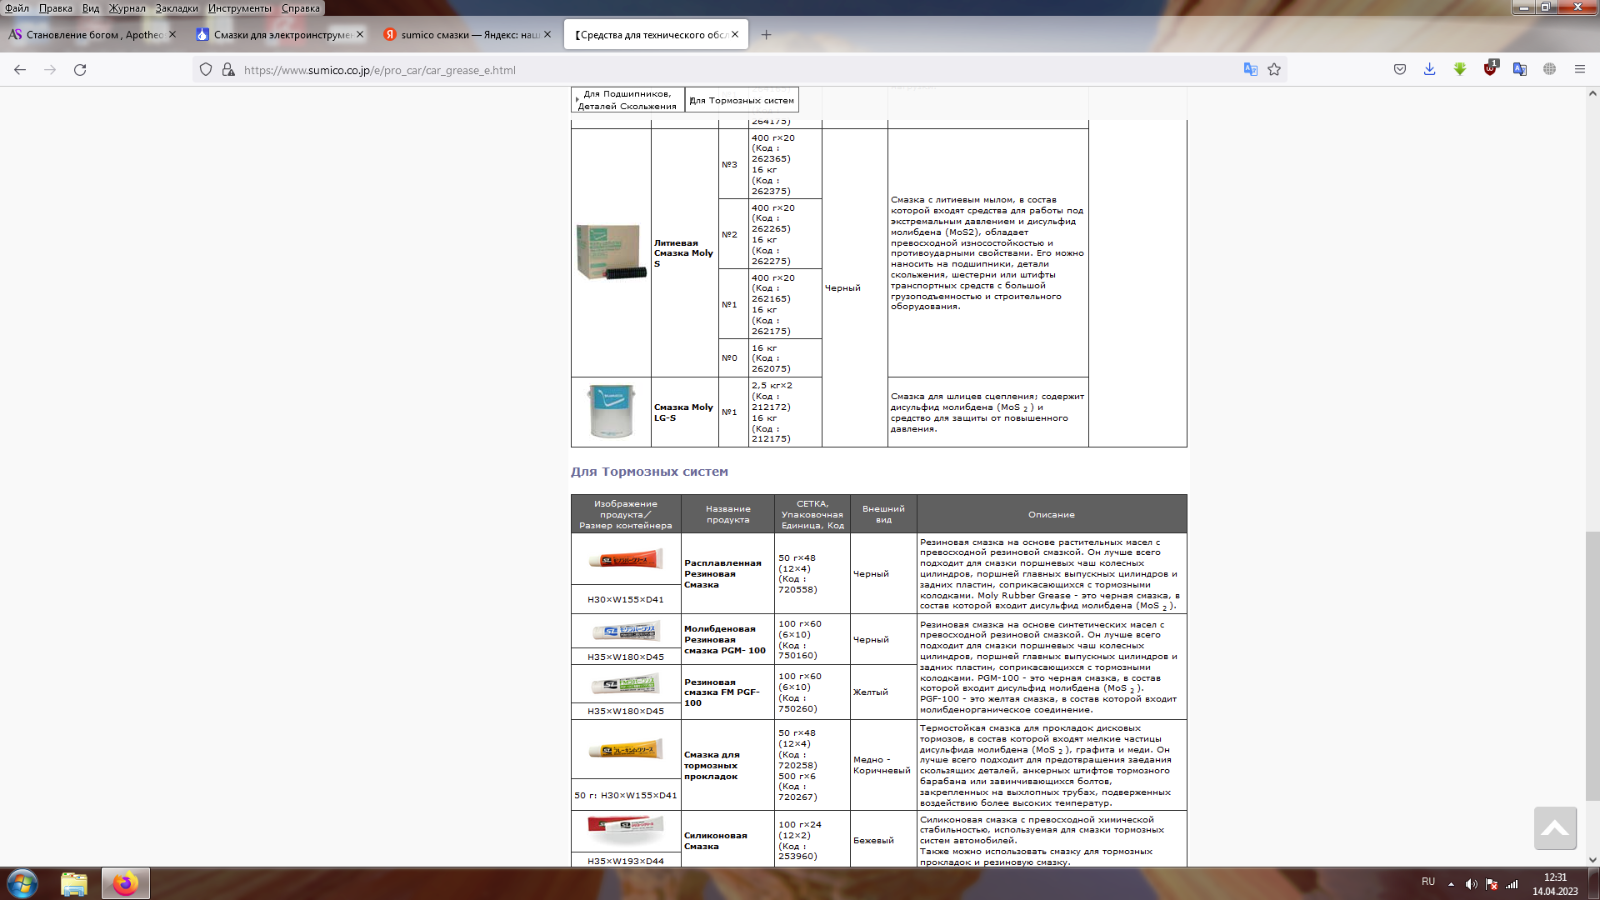Click 'Литиевая Смазка Moly S' product name
The height and width of the screenshot is (900, 1600).
684,253
